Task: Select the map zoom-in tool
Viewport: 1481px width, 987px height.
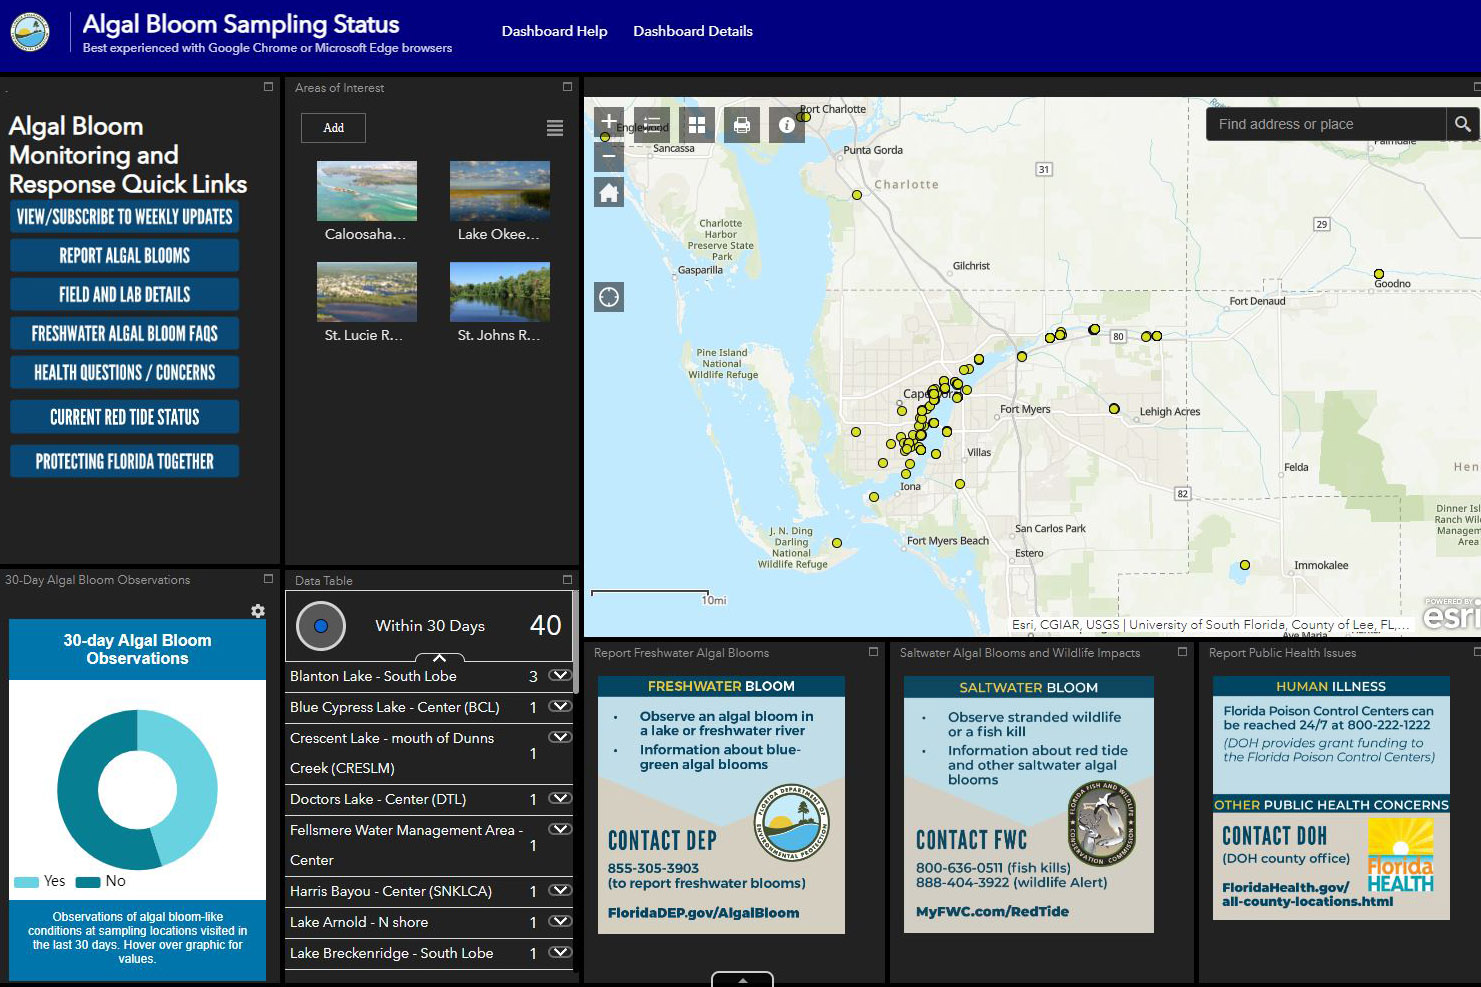Action: (609, 120)
